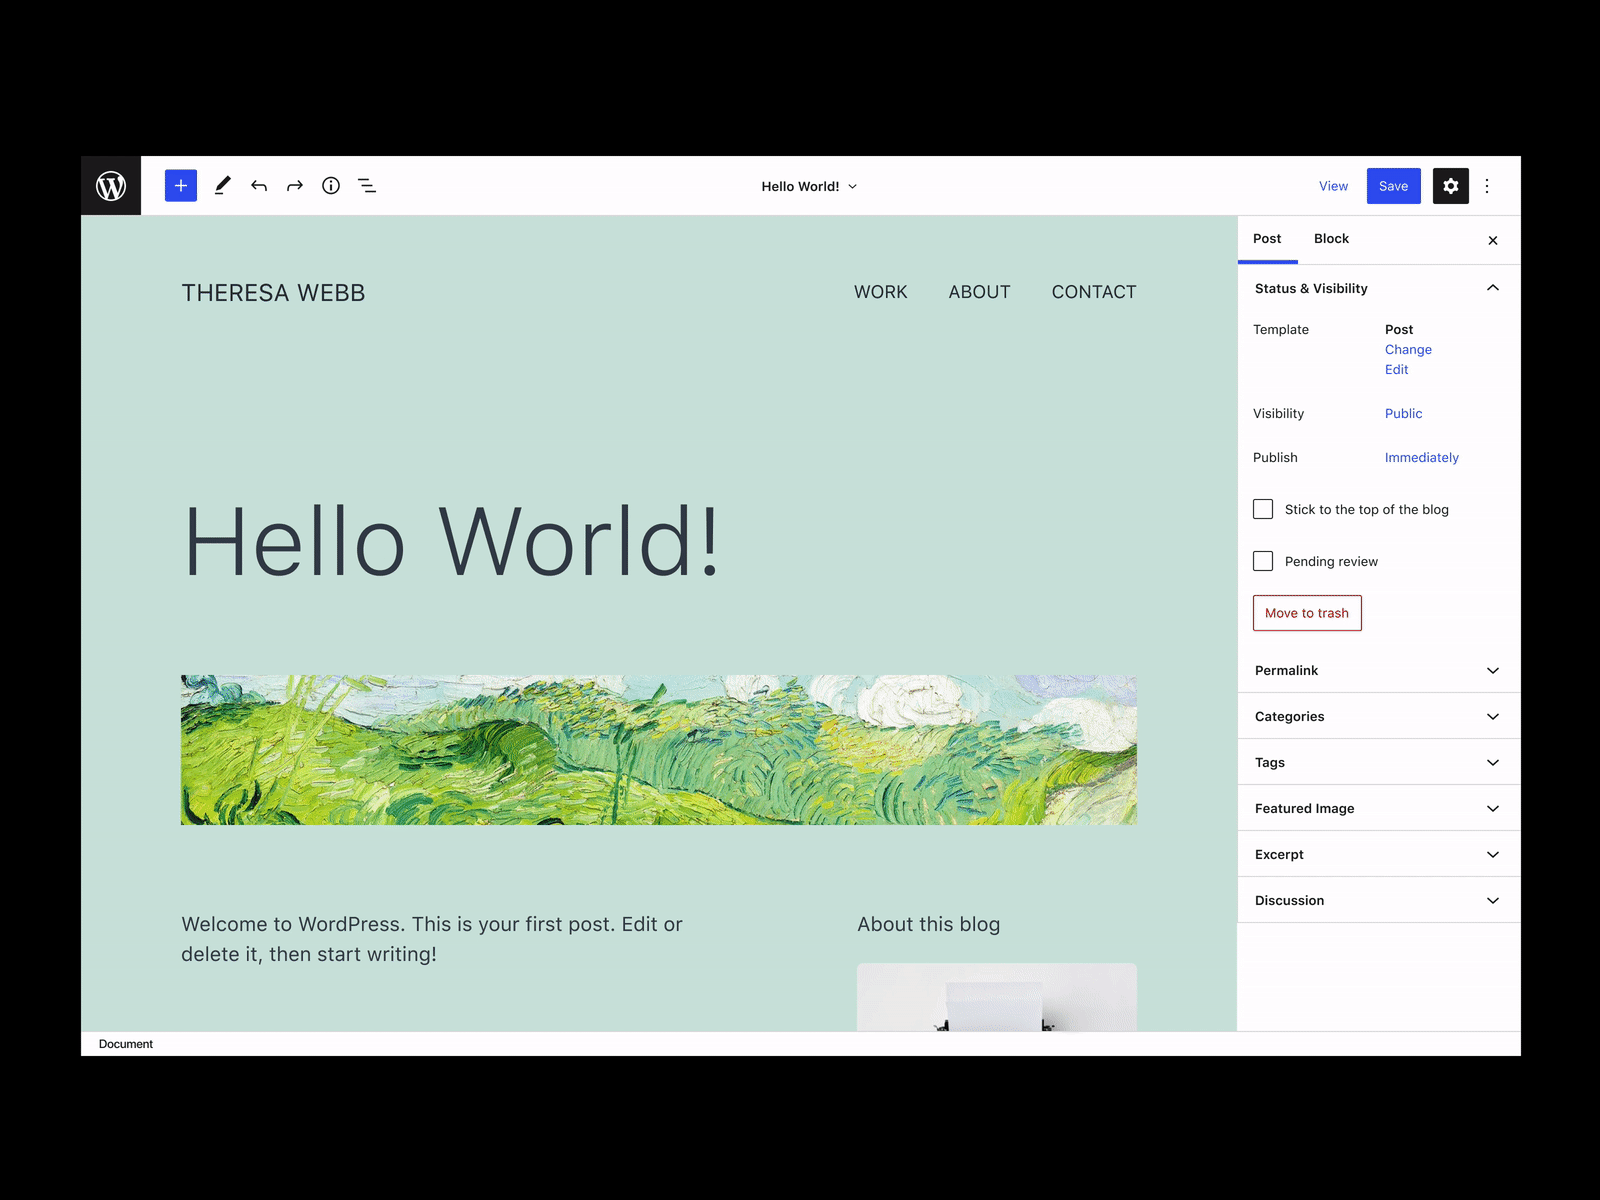The image size is (1600, 1200).
Task: Click the Undo arrow
Action: coord(258,185)
